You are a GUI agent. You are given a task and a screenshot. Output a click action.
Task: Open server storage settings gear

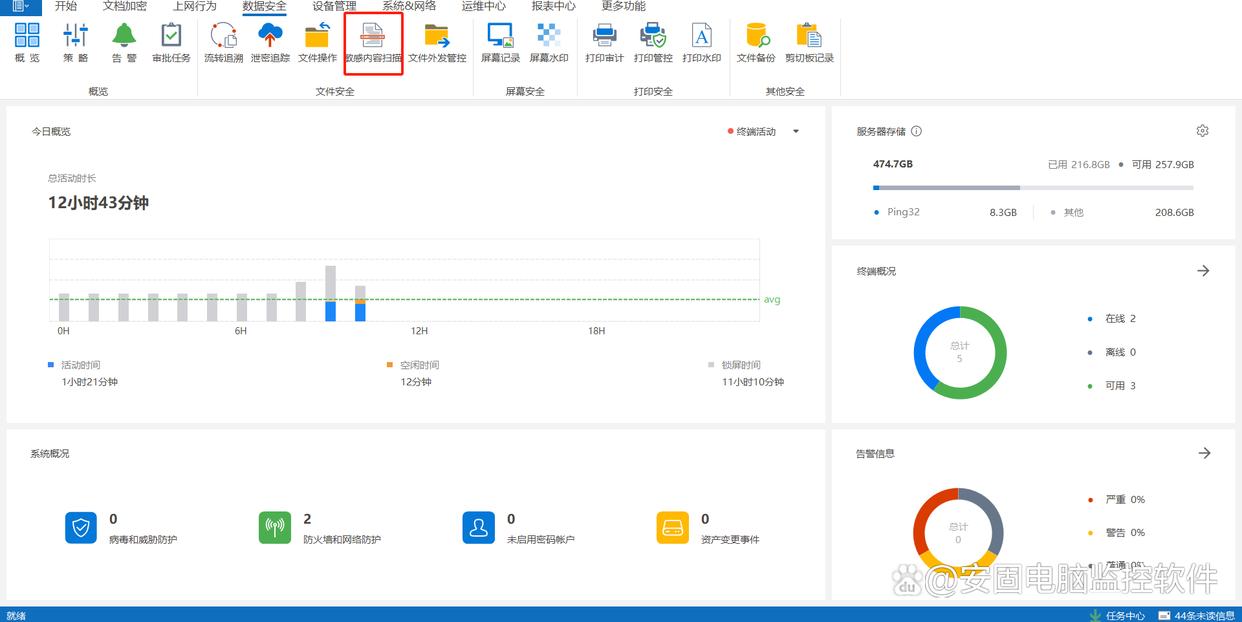(x=1203, y=131)
